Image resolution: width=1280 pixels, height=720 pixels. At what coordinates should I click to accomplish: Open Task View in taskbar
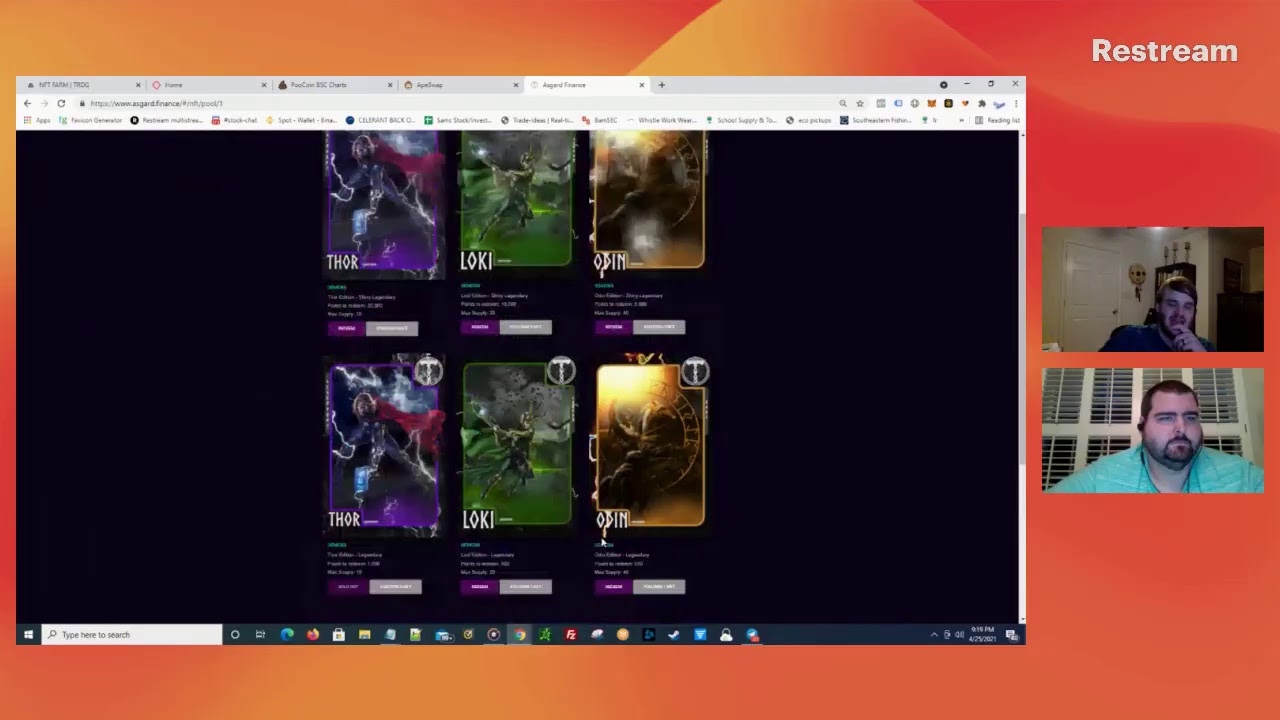[x=260, y=635]
